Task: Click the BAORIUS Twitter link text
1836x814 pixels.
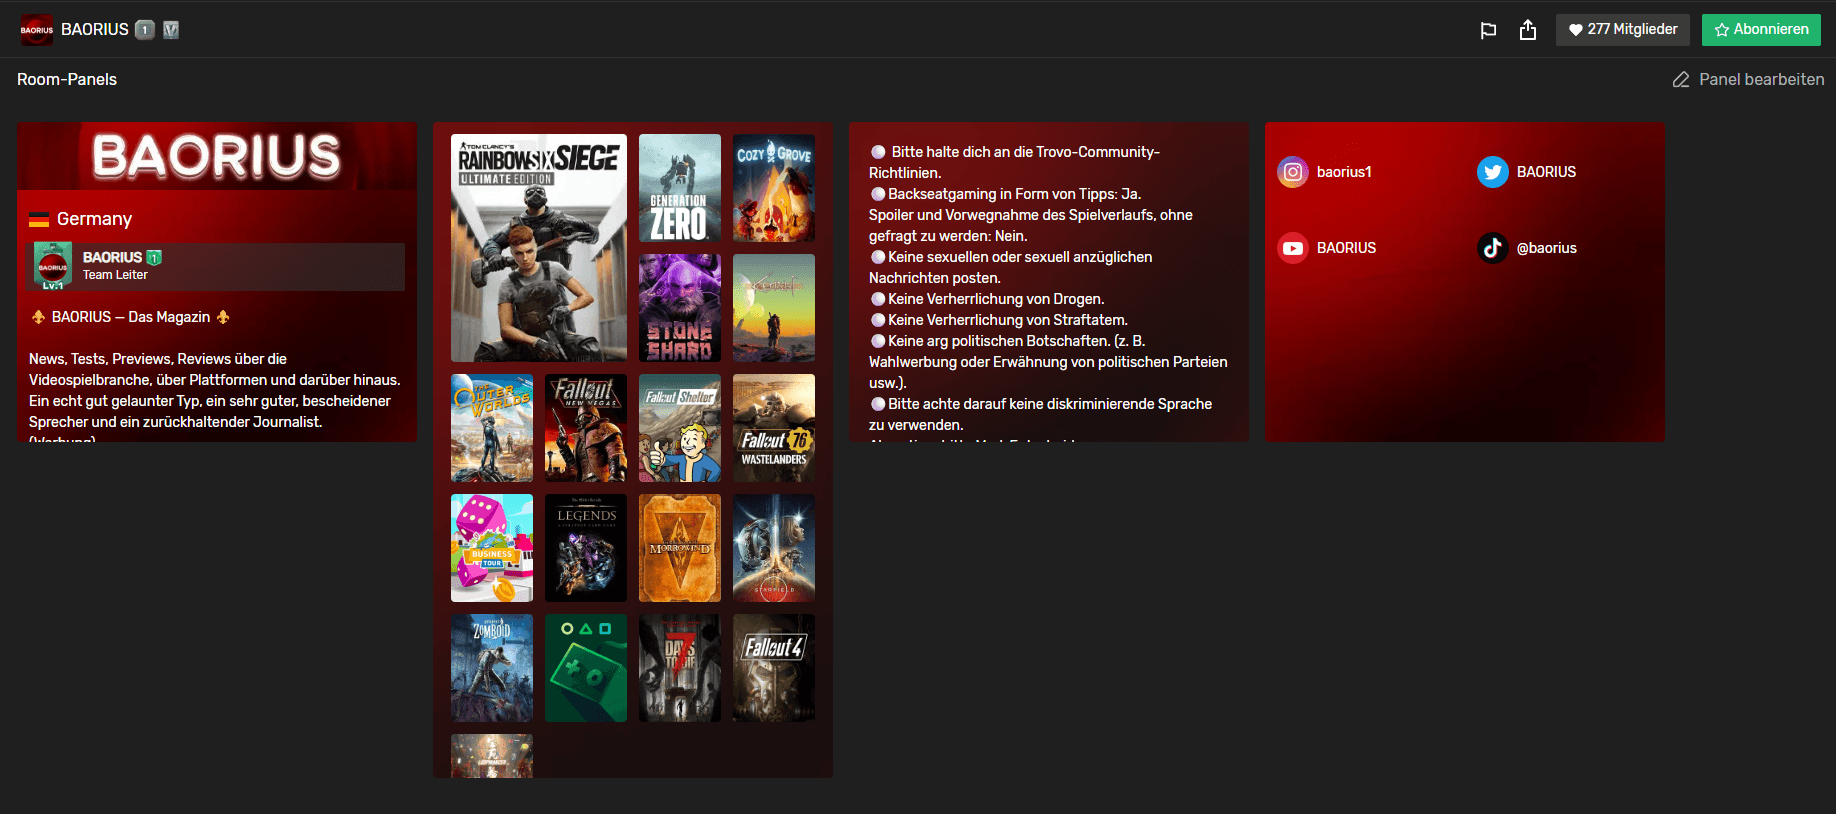Action: [x=1546, y=172]
